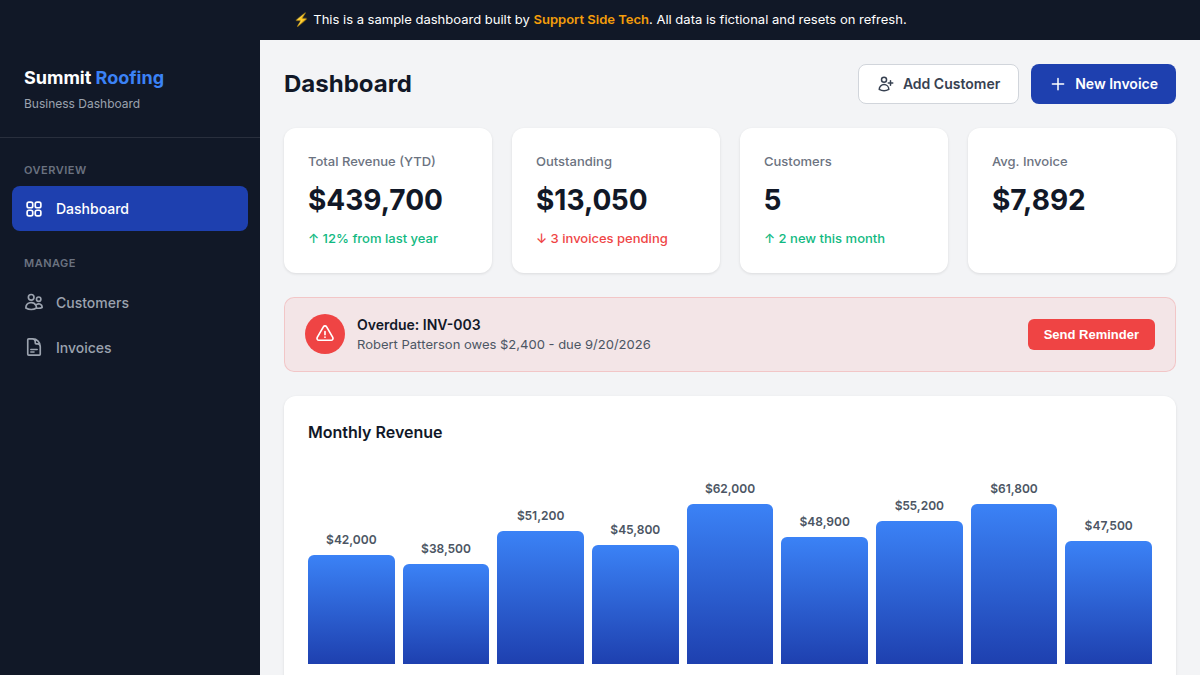Click the Dashboard page title
The height and width of the screenshot is (675, 1200).
(x=348, y=84)
